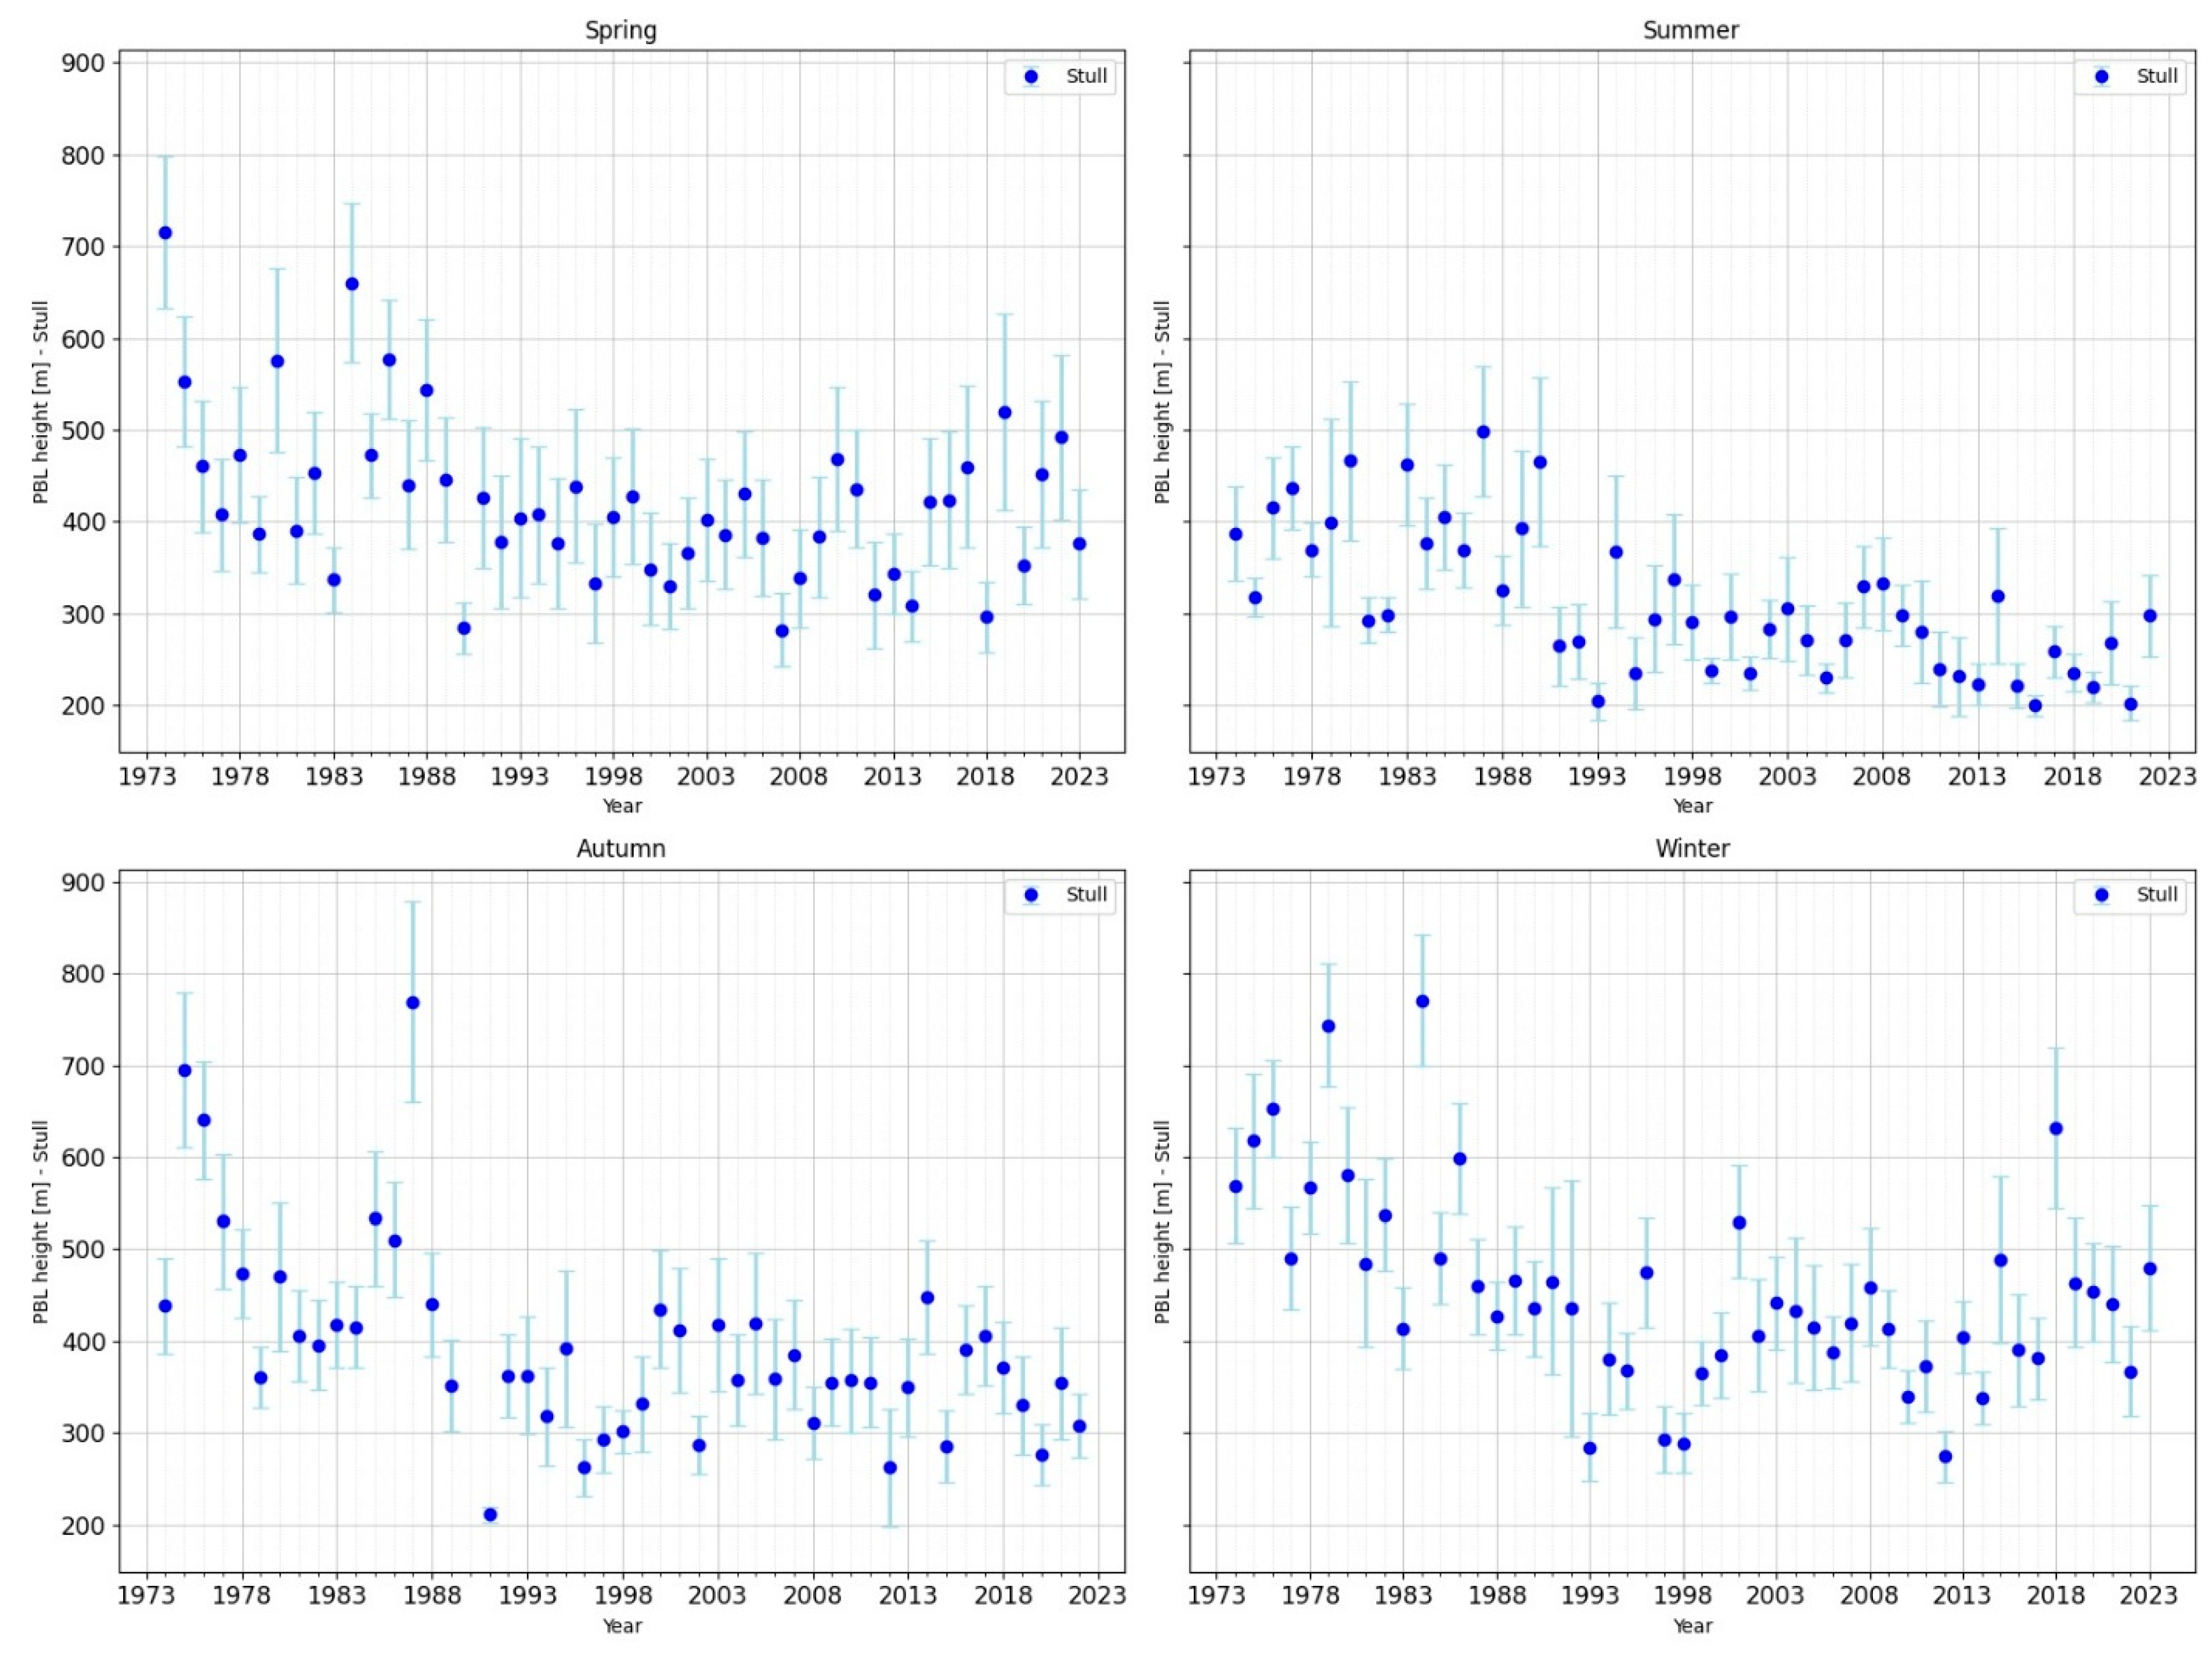
Task: Click the Summer plot title
Action: pyautogui.click(x=1691, y=30)
